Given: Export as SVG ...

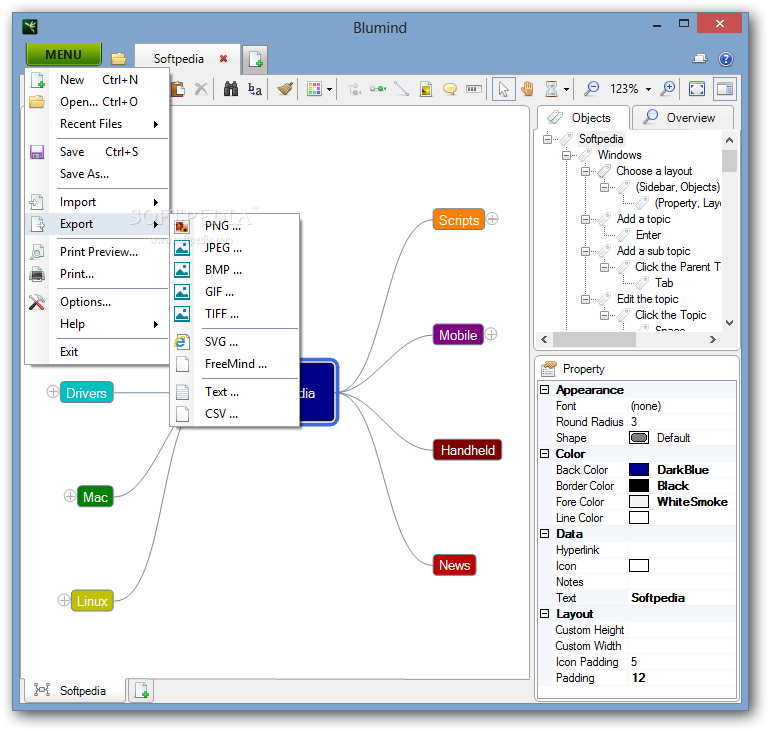Looking at the screenshot, I should (x=235, y=342).
